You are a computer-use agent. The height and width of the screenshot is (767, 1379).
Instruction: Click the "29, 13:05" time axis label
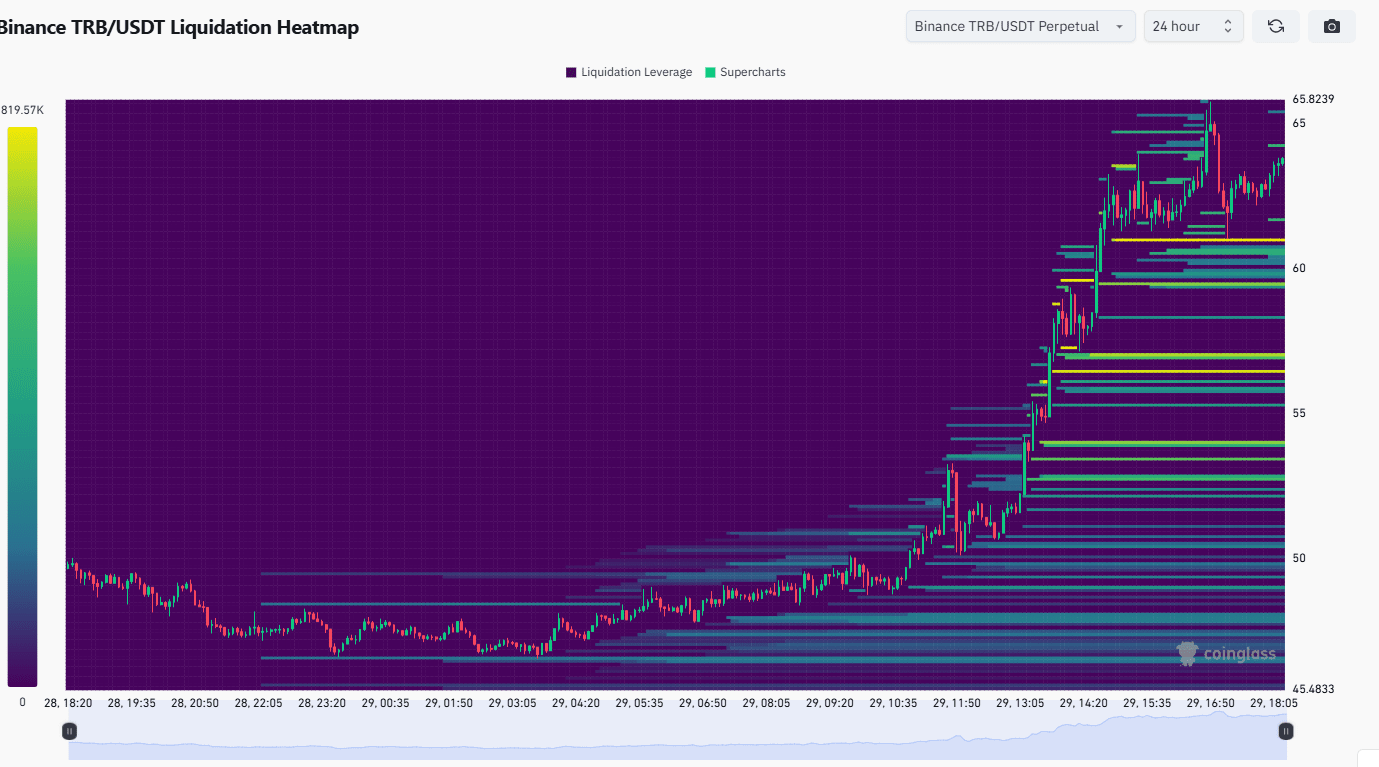coord(1020,703)
